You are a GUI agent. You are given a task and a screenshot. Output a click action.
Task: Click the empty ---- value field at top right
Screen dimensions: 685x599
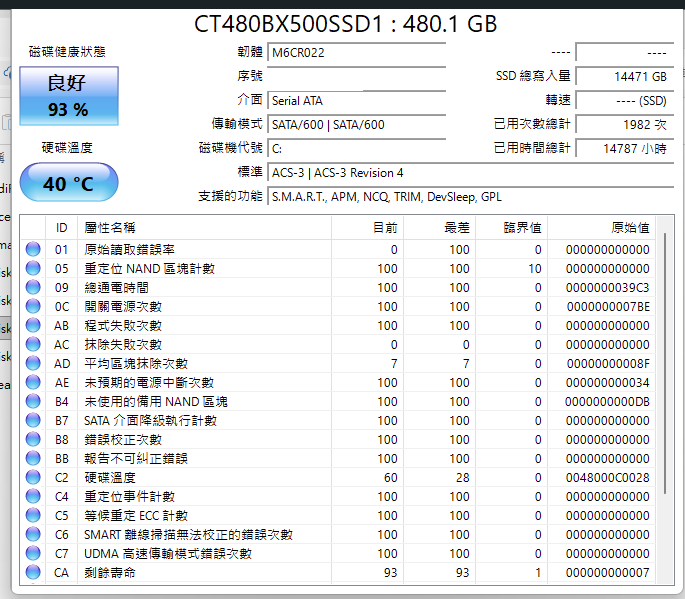point(625,53)
